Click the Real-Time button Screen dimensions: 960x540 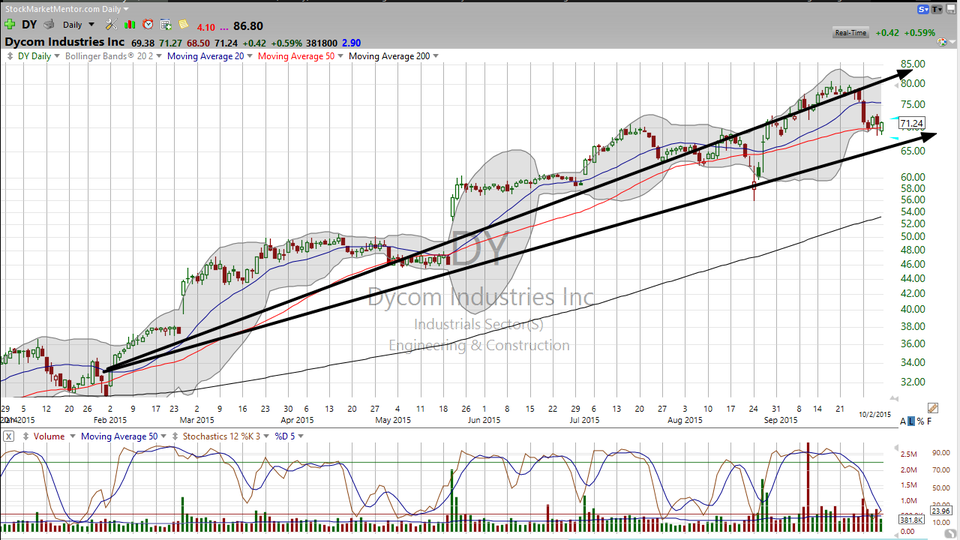(x=850, y=33)
